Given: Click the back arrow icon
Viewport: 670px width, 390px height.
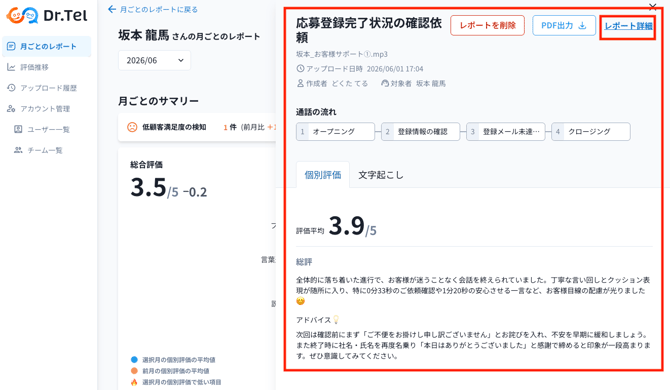Looking at the screenshot, I should [x=112, y=9].
